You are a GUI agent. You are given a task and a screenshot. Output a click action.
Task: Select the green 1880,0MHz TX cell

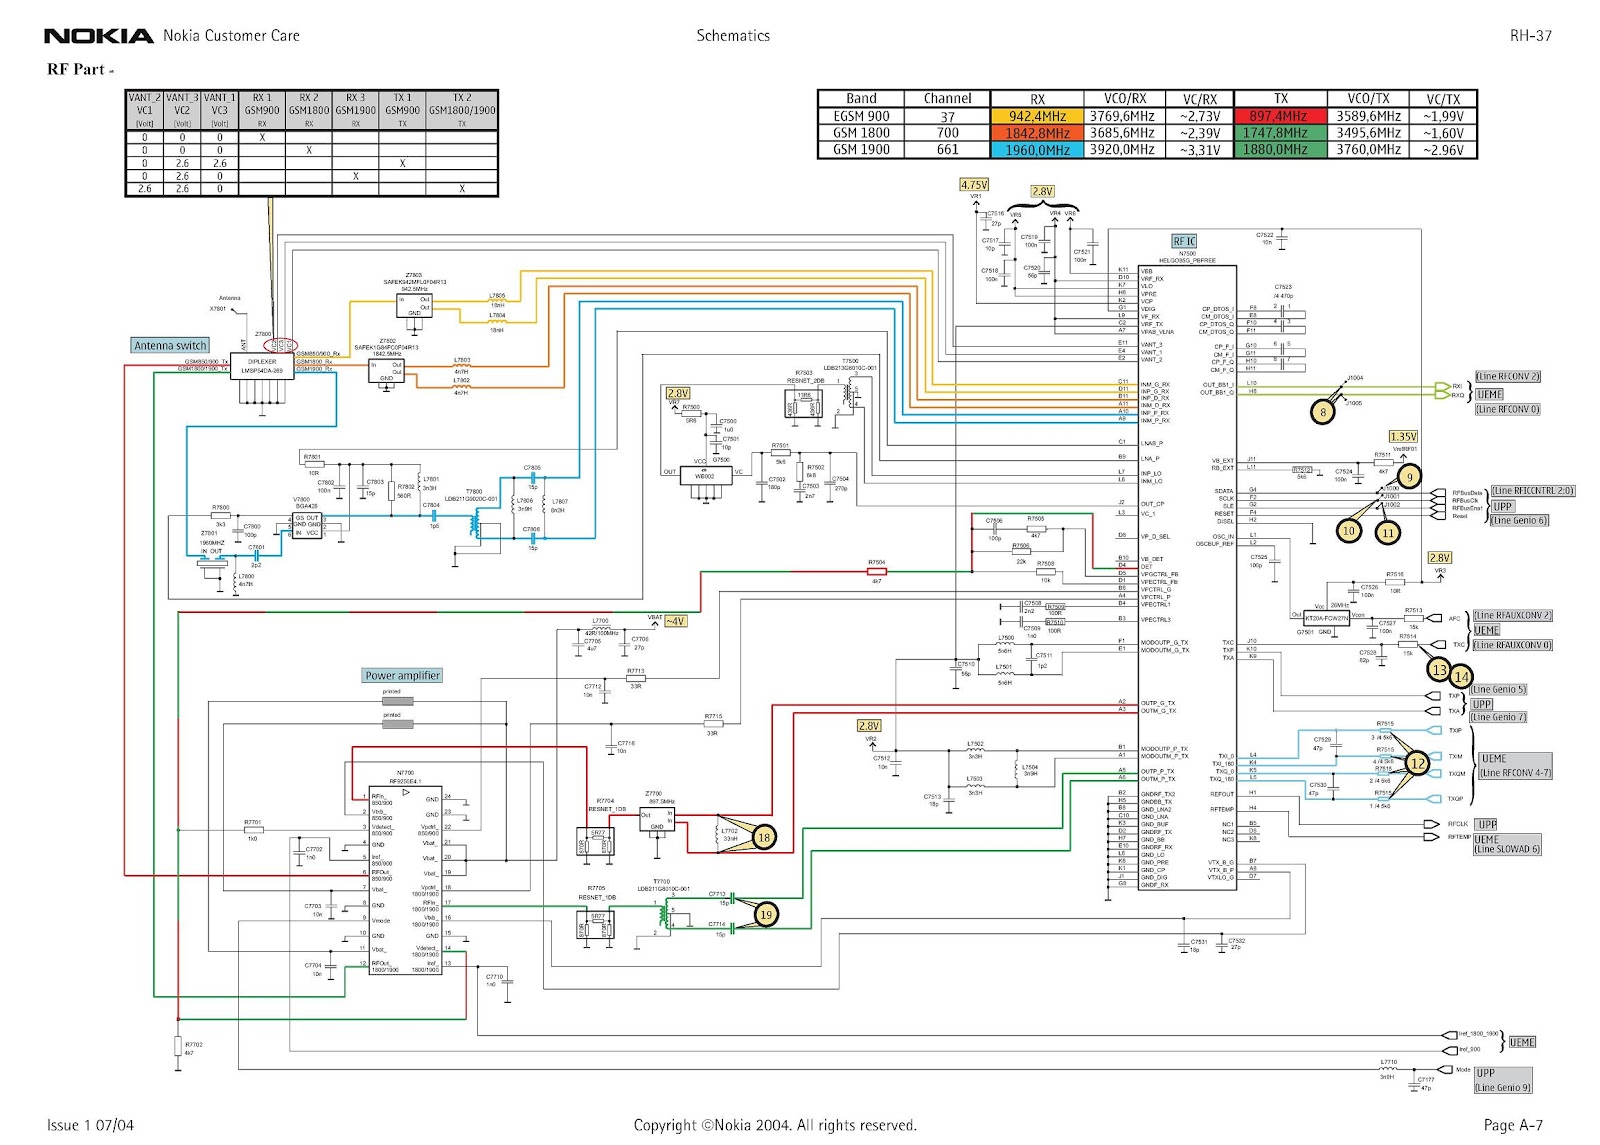pyautogui.click(x=1280, y=150)
